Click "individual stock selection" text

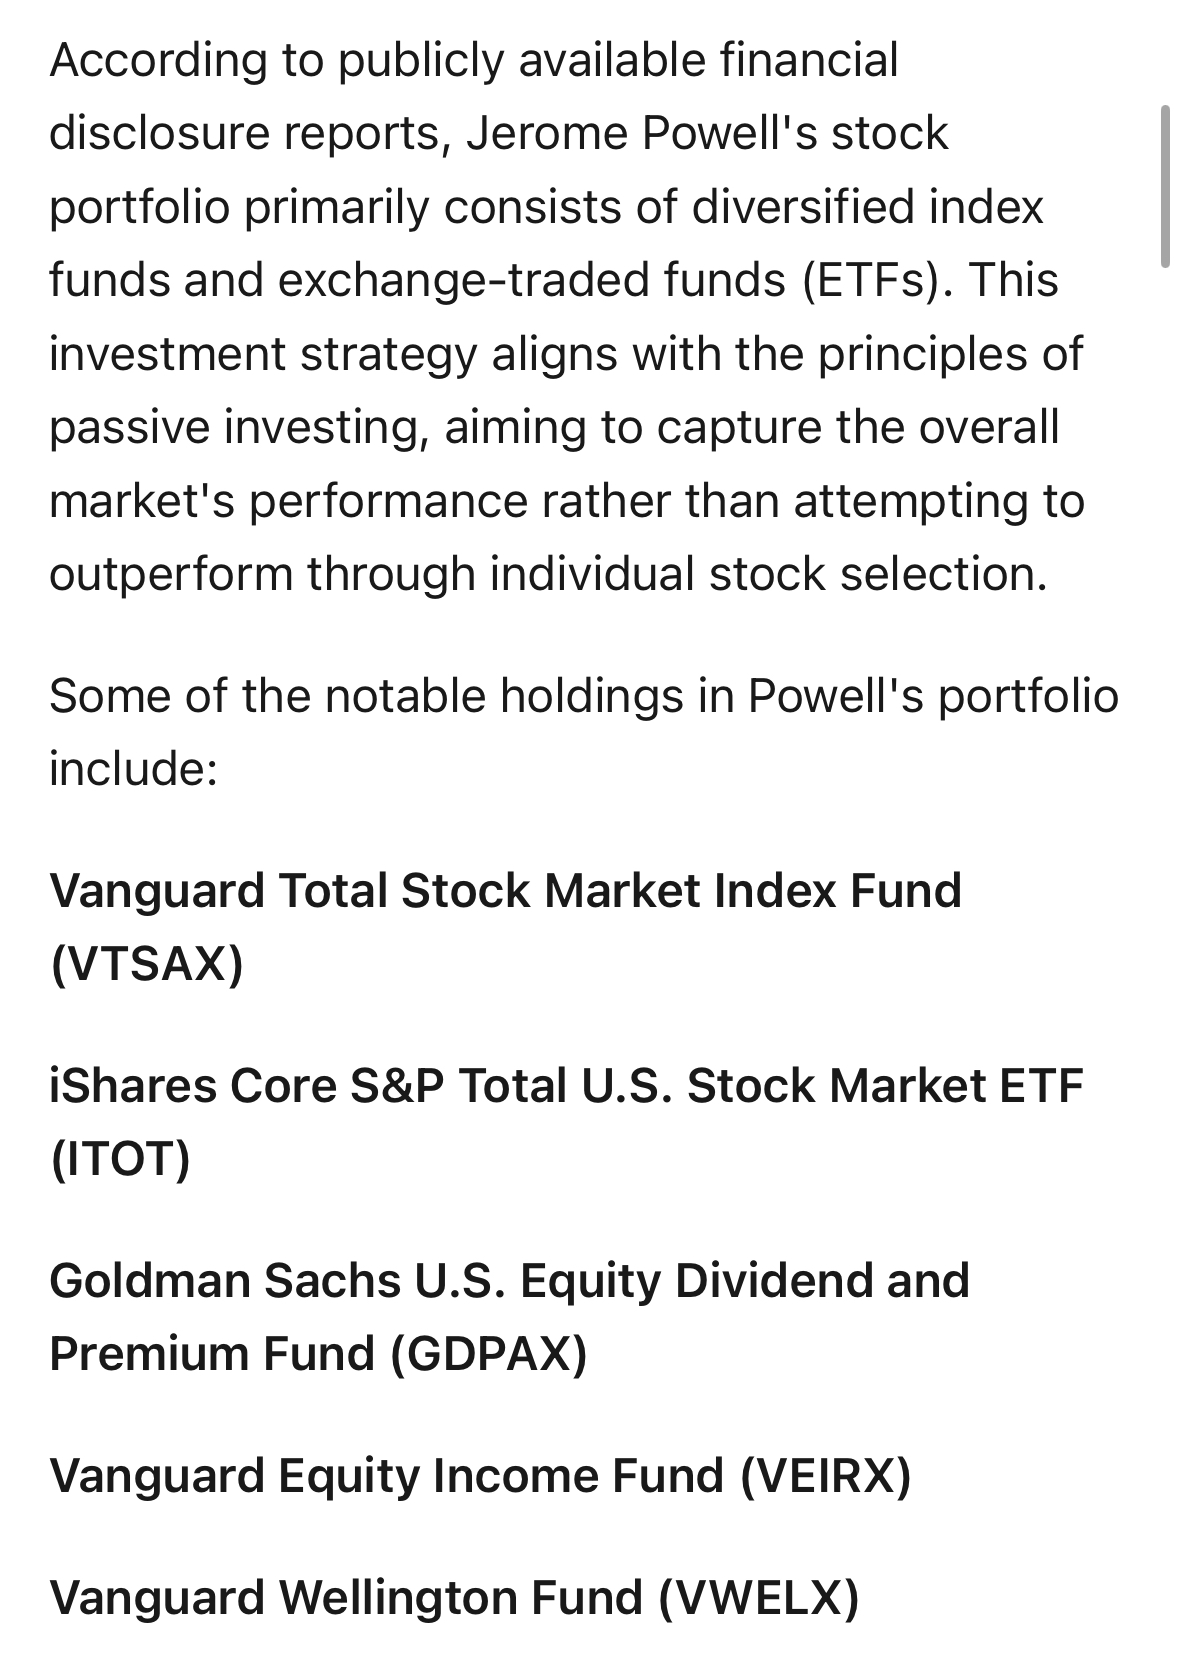(768, 574)
